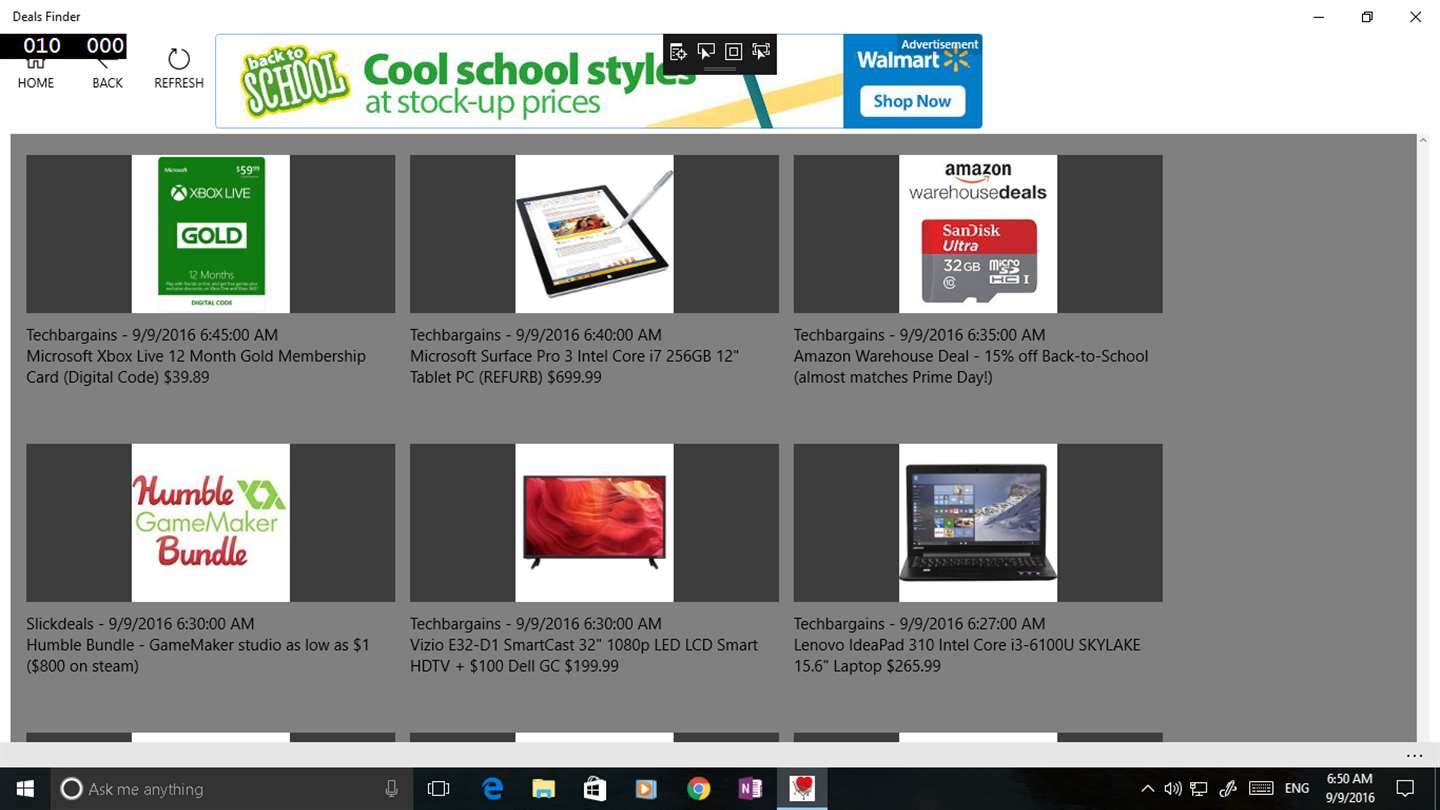Click scroll up arrow of deals list
The height and width of the screenshot is (810, 1440).
pos(1423,141)
